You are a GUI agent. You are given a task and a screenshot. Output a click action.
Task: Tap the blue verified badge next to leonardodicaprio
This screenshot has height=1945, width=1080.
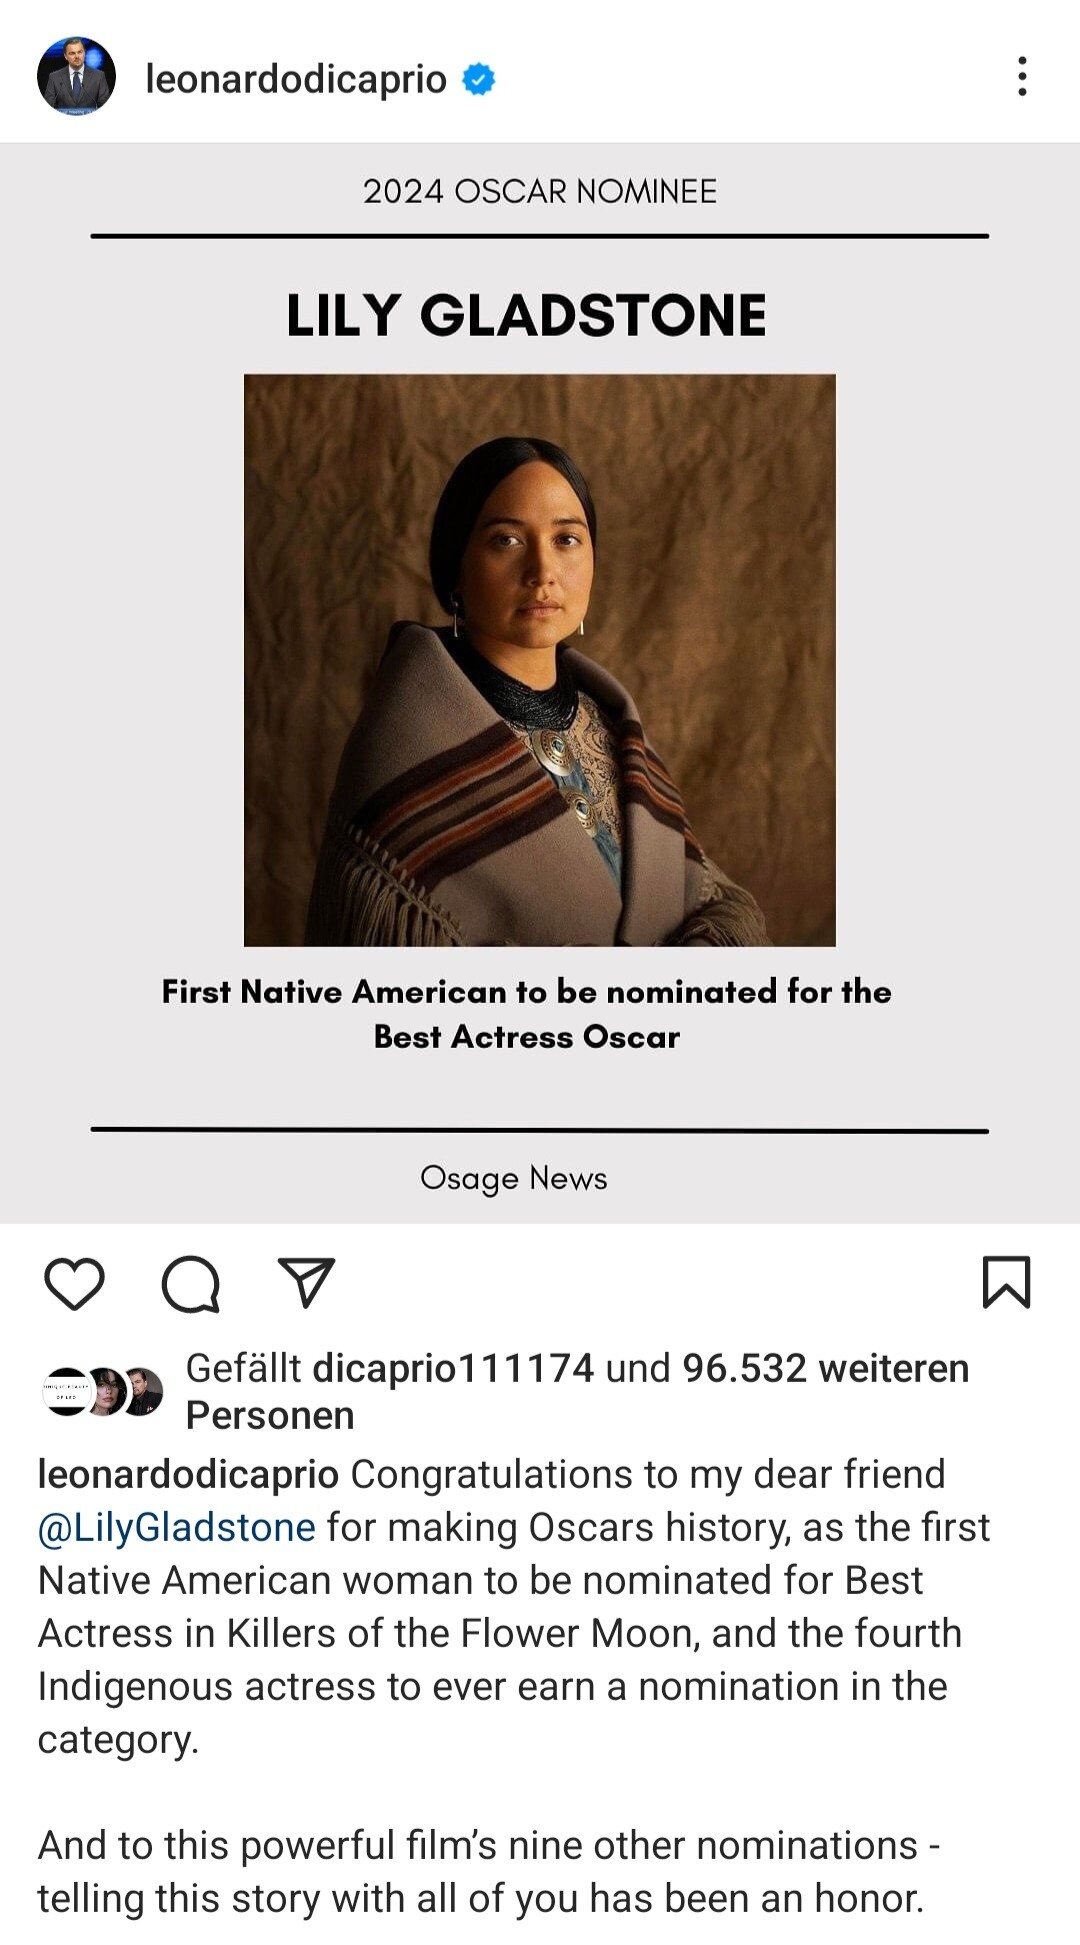pos(479,79)
